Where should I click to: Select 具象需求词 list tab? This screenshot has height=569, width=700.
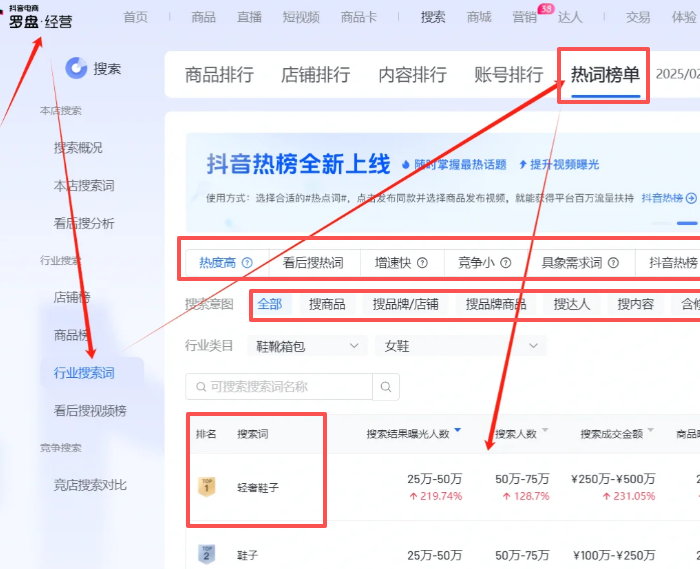pos(581,263)
